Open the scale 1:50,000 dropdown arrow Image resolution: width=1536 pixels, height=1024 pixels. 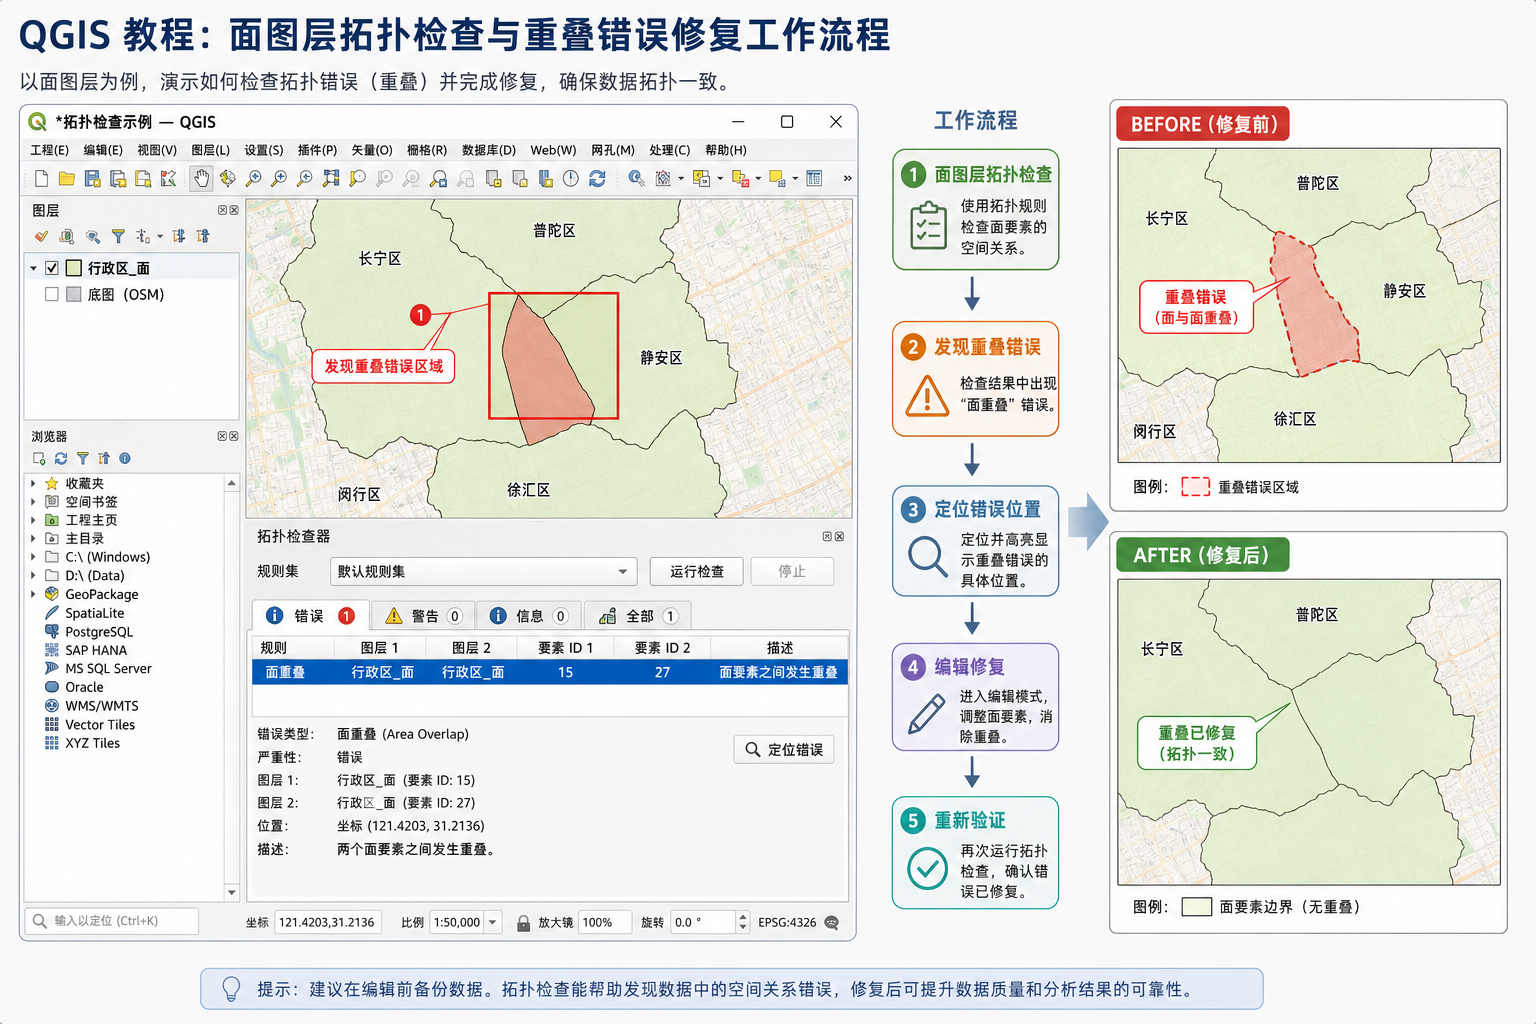tap(493, 922)
